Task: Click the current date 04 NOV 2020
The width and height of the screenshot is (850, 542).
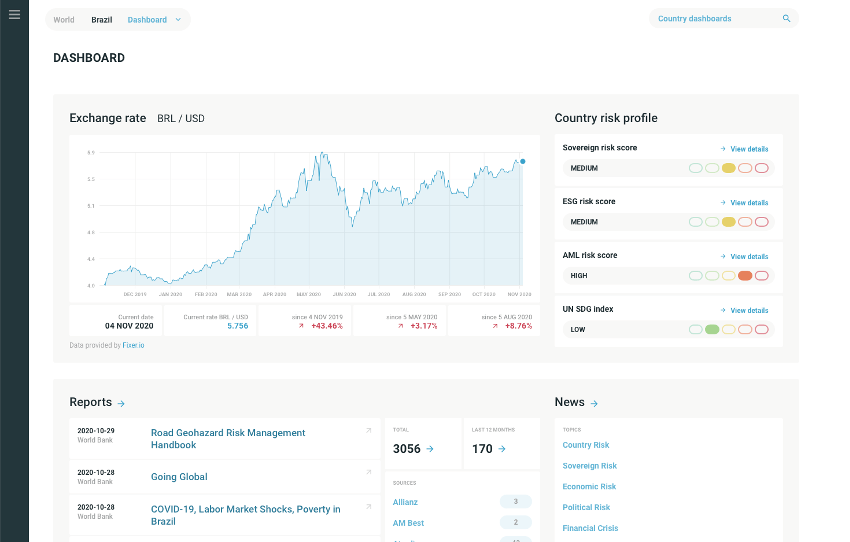Action: pos(129,326)
